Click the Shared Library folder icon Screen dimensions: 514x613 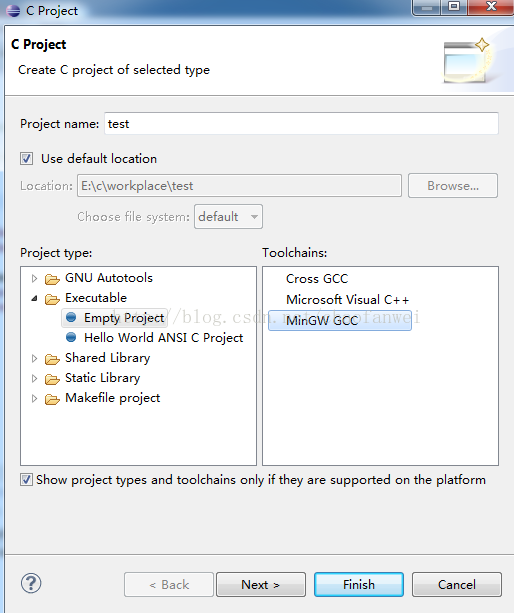tap(52, 358)
